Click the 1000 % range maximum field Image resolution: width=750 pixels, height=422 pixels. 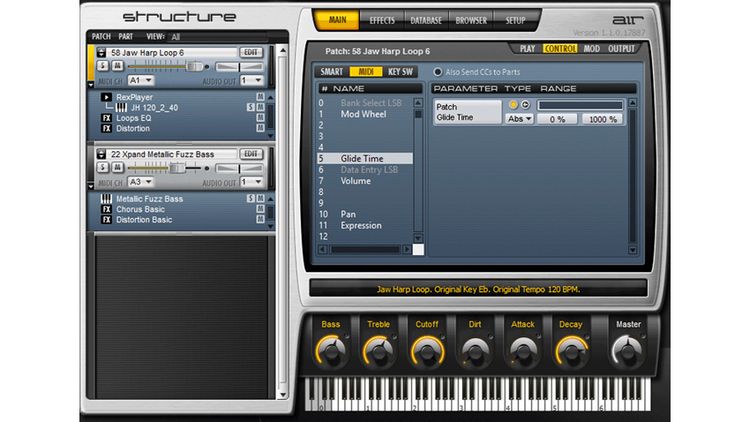(x=602, y=119)
